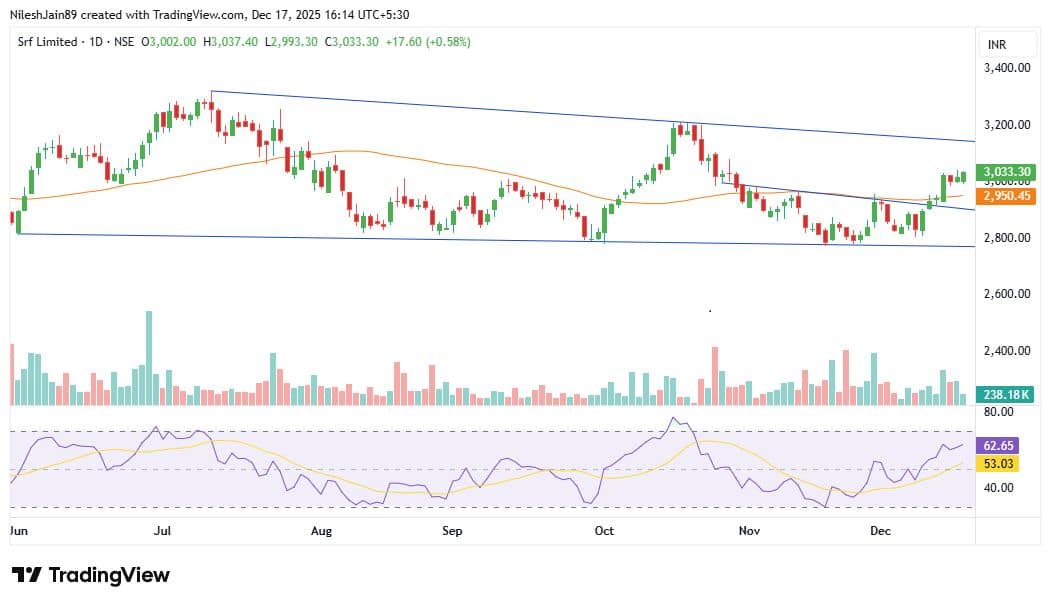
Task: Click the 40.00 RSI axis label
Action: (x=998, y=488)
